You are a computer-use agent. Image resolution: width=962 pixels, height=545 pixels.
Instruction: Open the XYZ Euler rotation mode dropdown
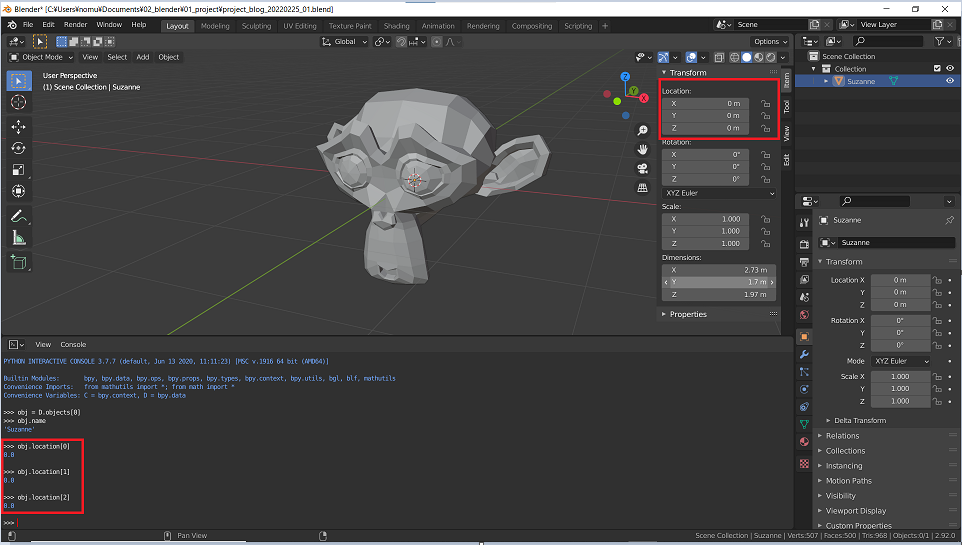pos(719,193)
